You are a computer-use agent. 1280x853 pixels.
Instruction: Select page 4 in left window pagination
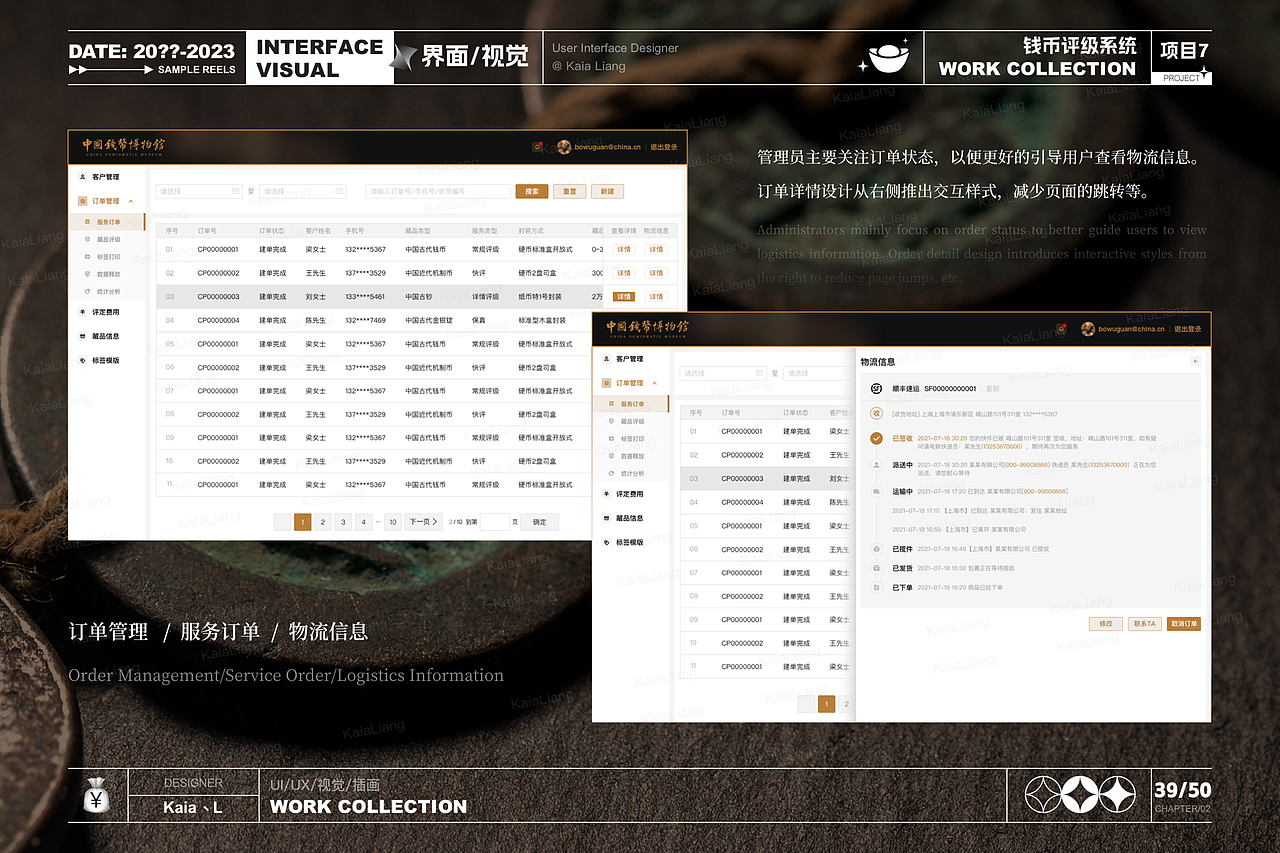click(x=364, y=522)
